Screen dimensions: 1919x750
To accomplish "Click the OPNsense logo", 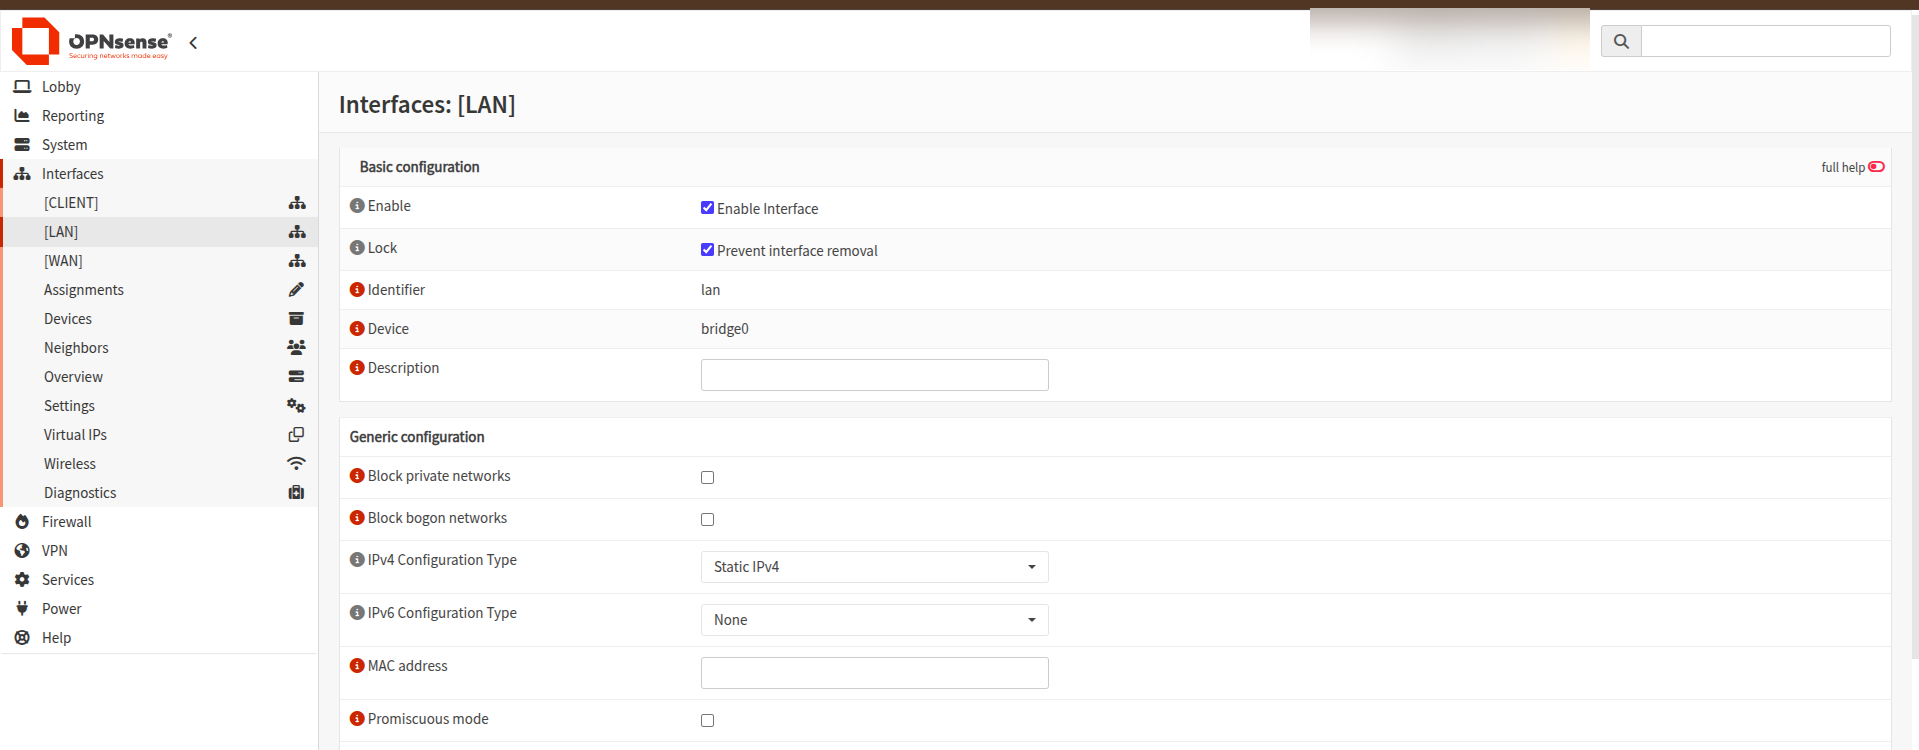I will point(91,41).
